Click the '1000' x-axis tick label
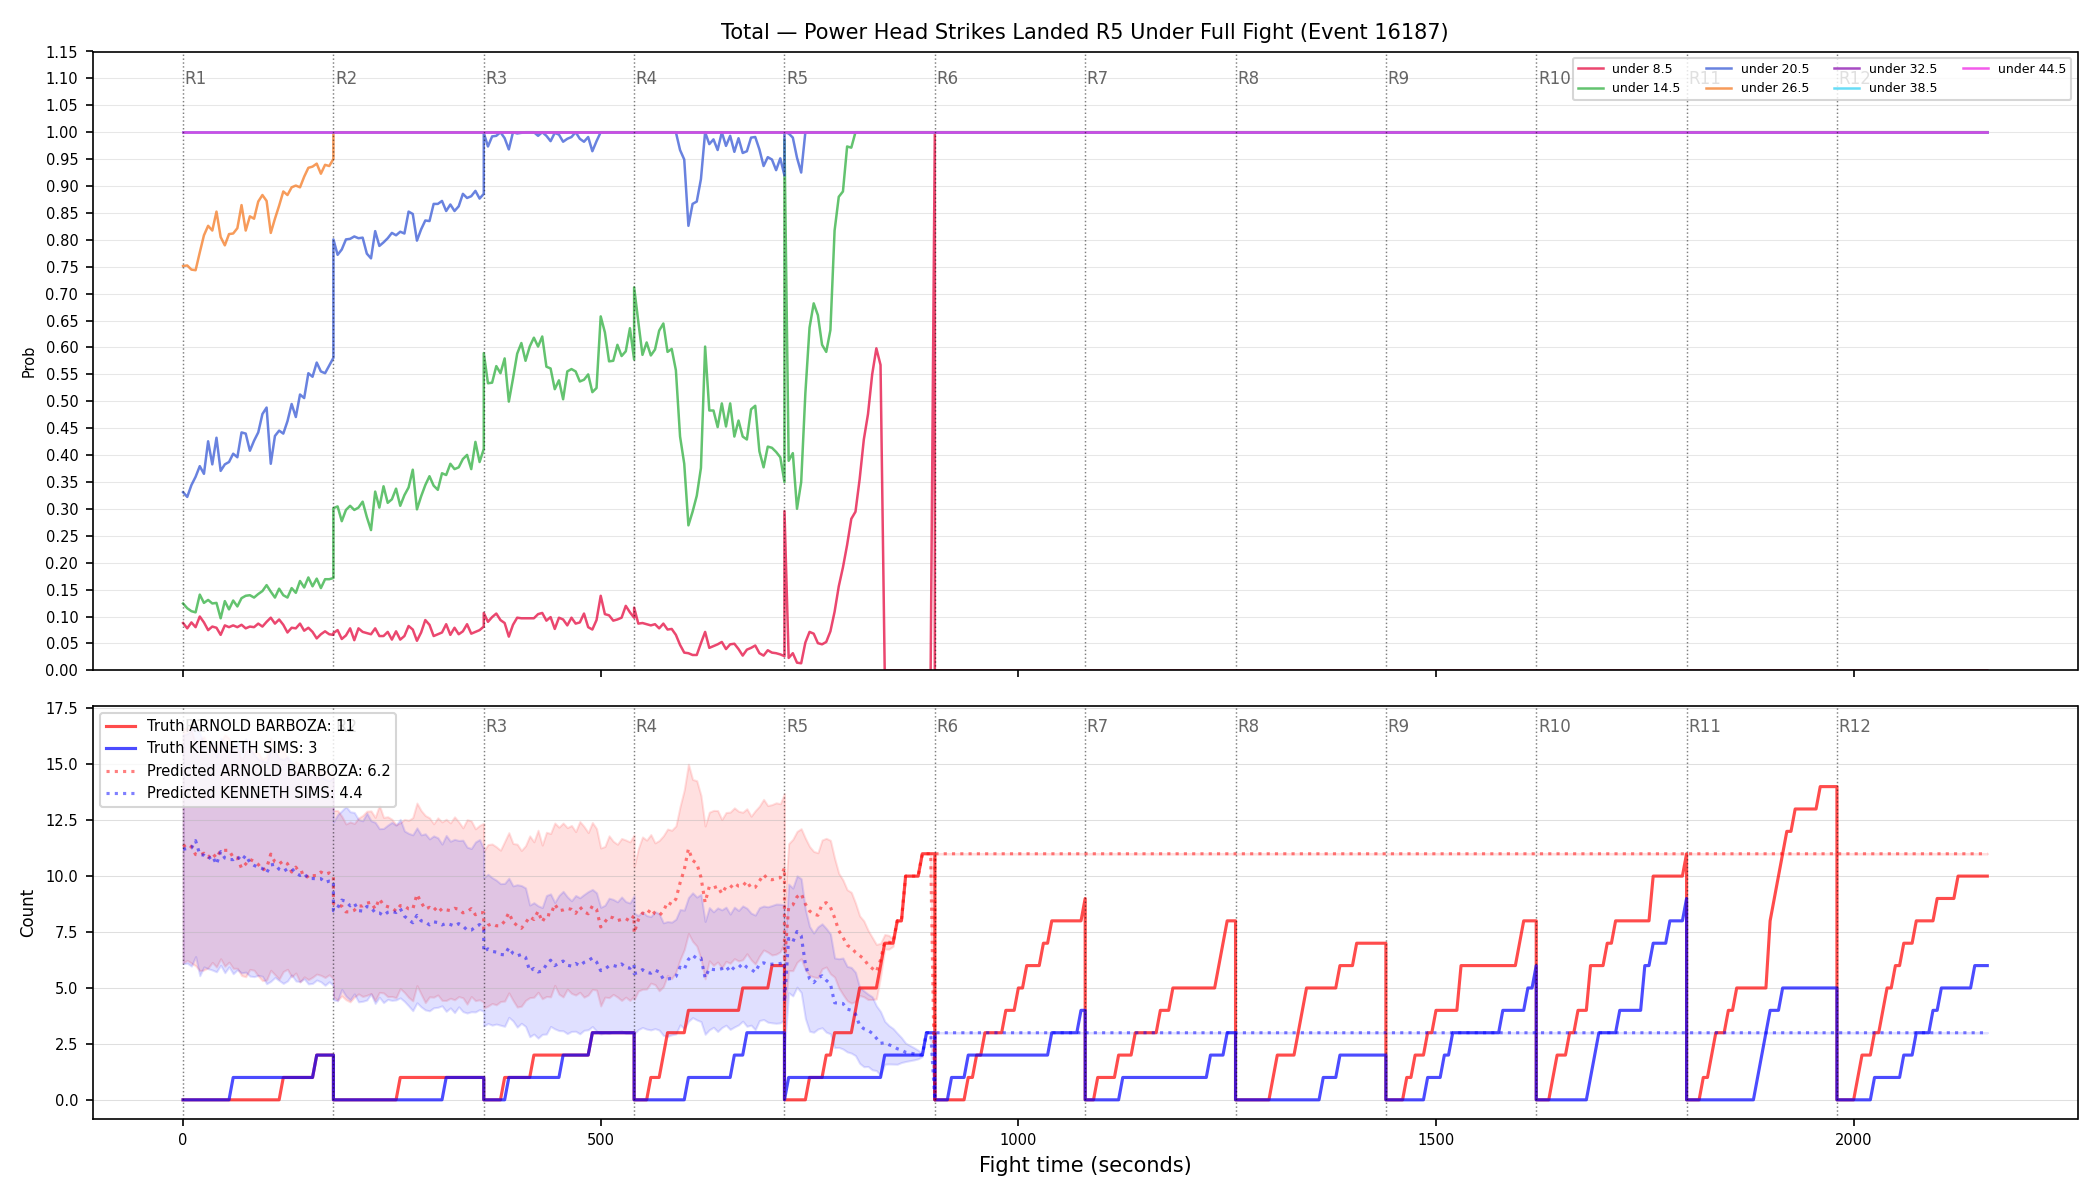This screenshot has width=2100, height=1200. click(x=1018, y=1139)
